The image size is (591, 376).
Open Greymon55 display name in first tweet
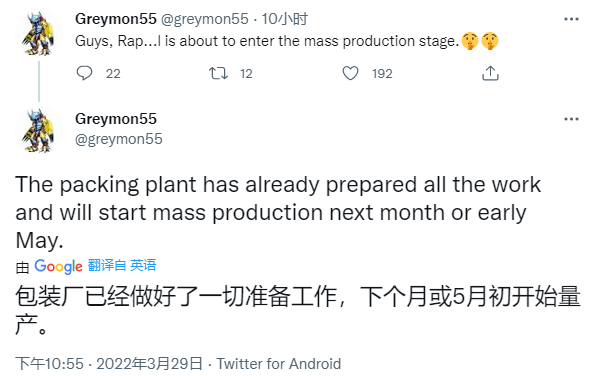(x=116, y=19)
